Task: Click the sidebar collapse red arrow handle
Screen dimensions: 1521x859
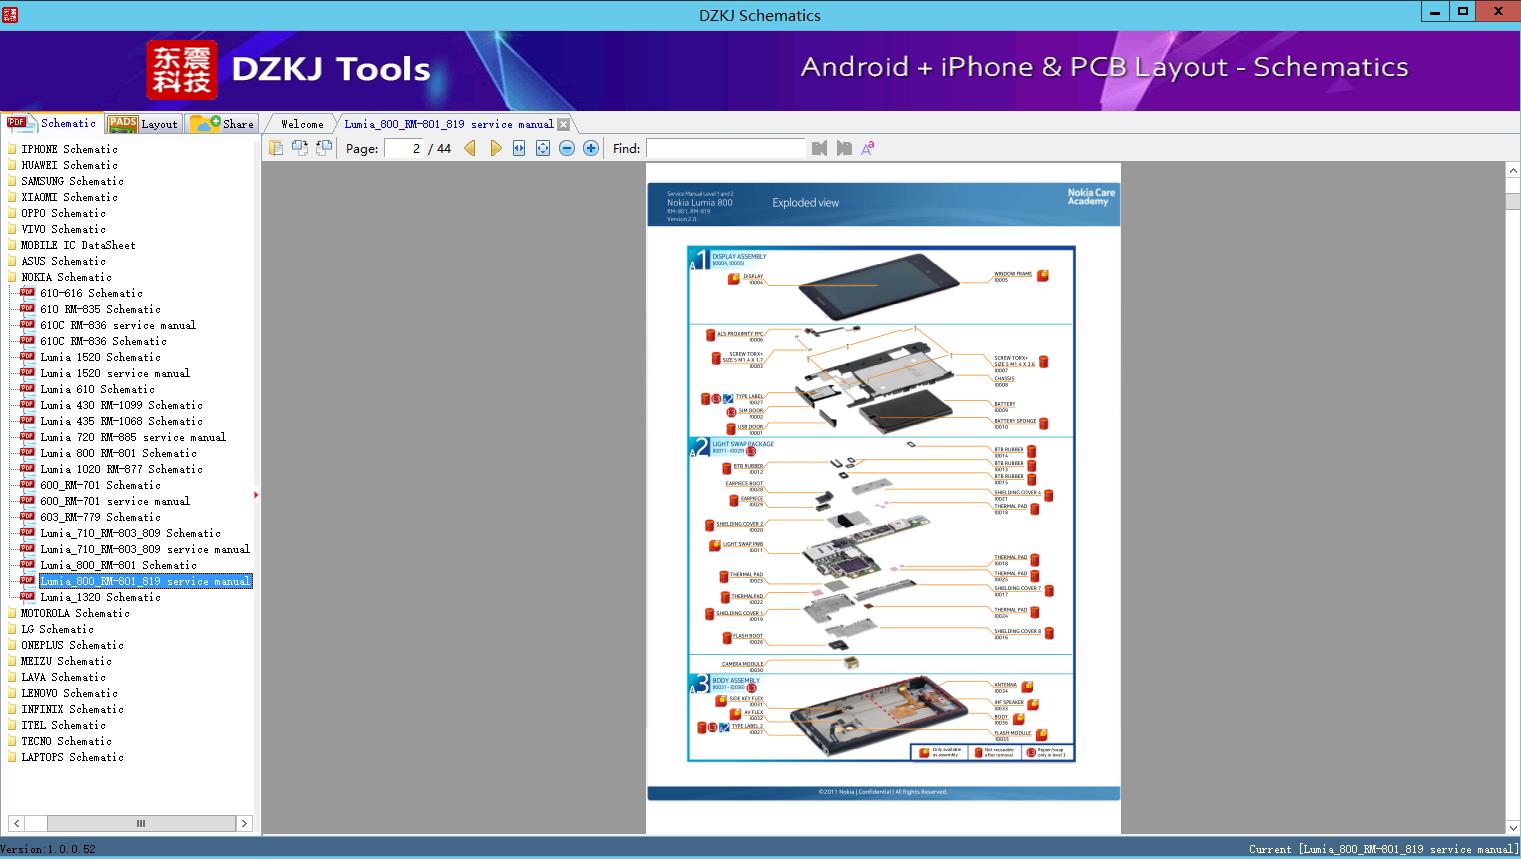Action: [256, 494]
